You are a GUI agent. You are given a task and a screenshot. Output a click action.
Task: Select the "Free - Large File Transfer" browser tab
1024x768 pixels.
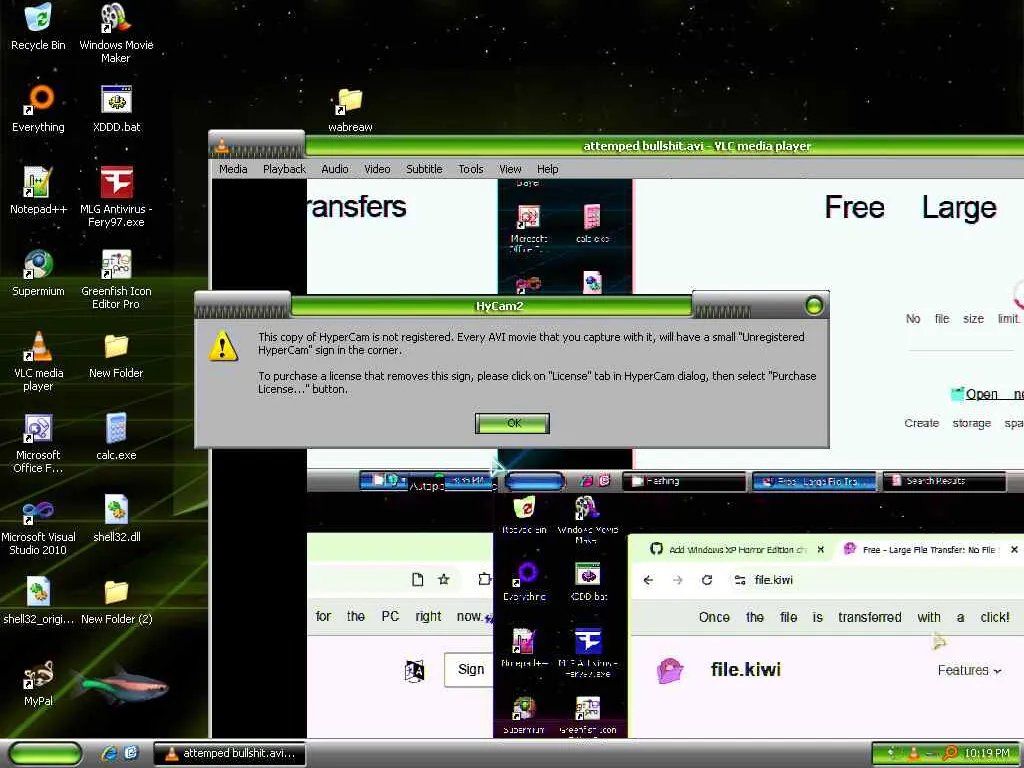(x=927, y=550)
